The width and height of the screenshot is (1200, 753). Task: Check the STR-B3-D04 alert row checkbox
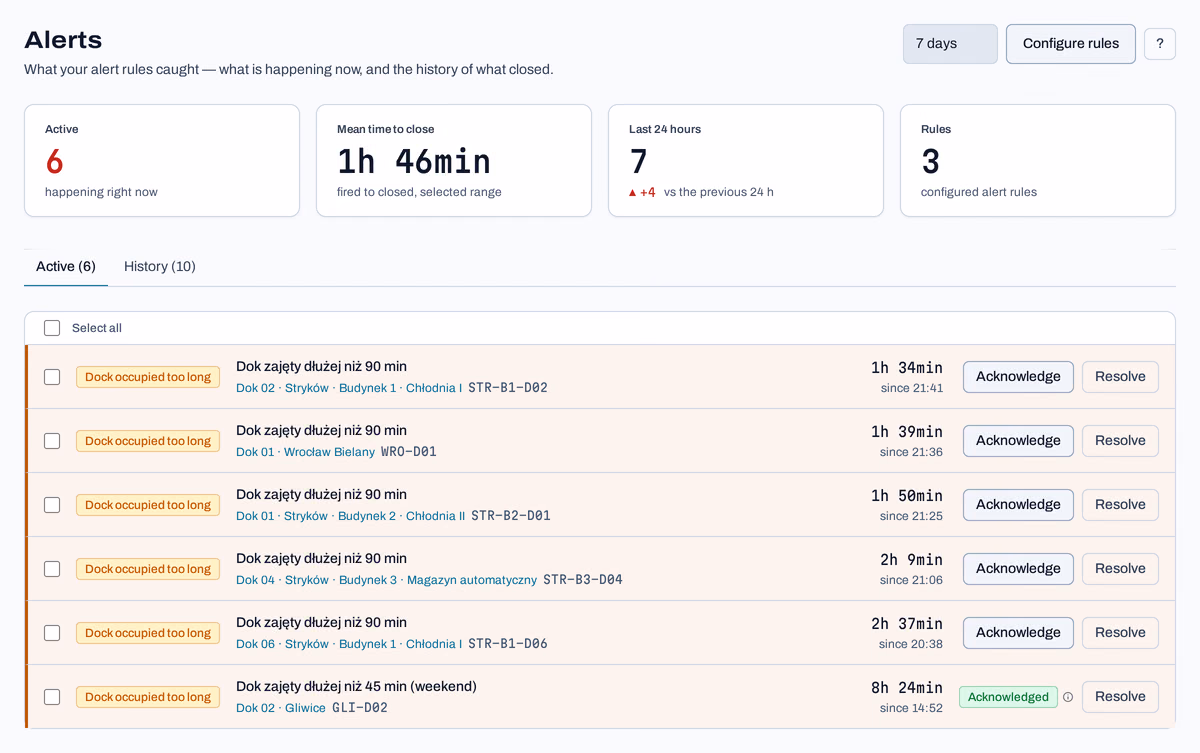pos(52,569)
